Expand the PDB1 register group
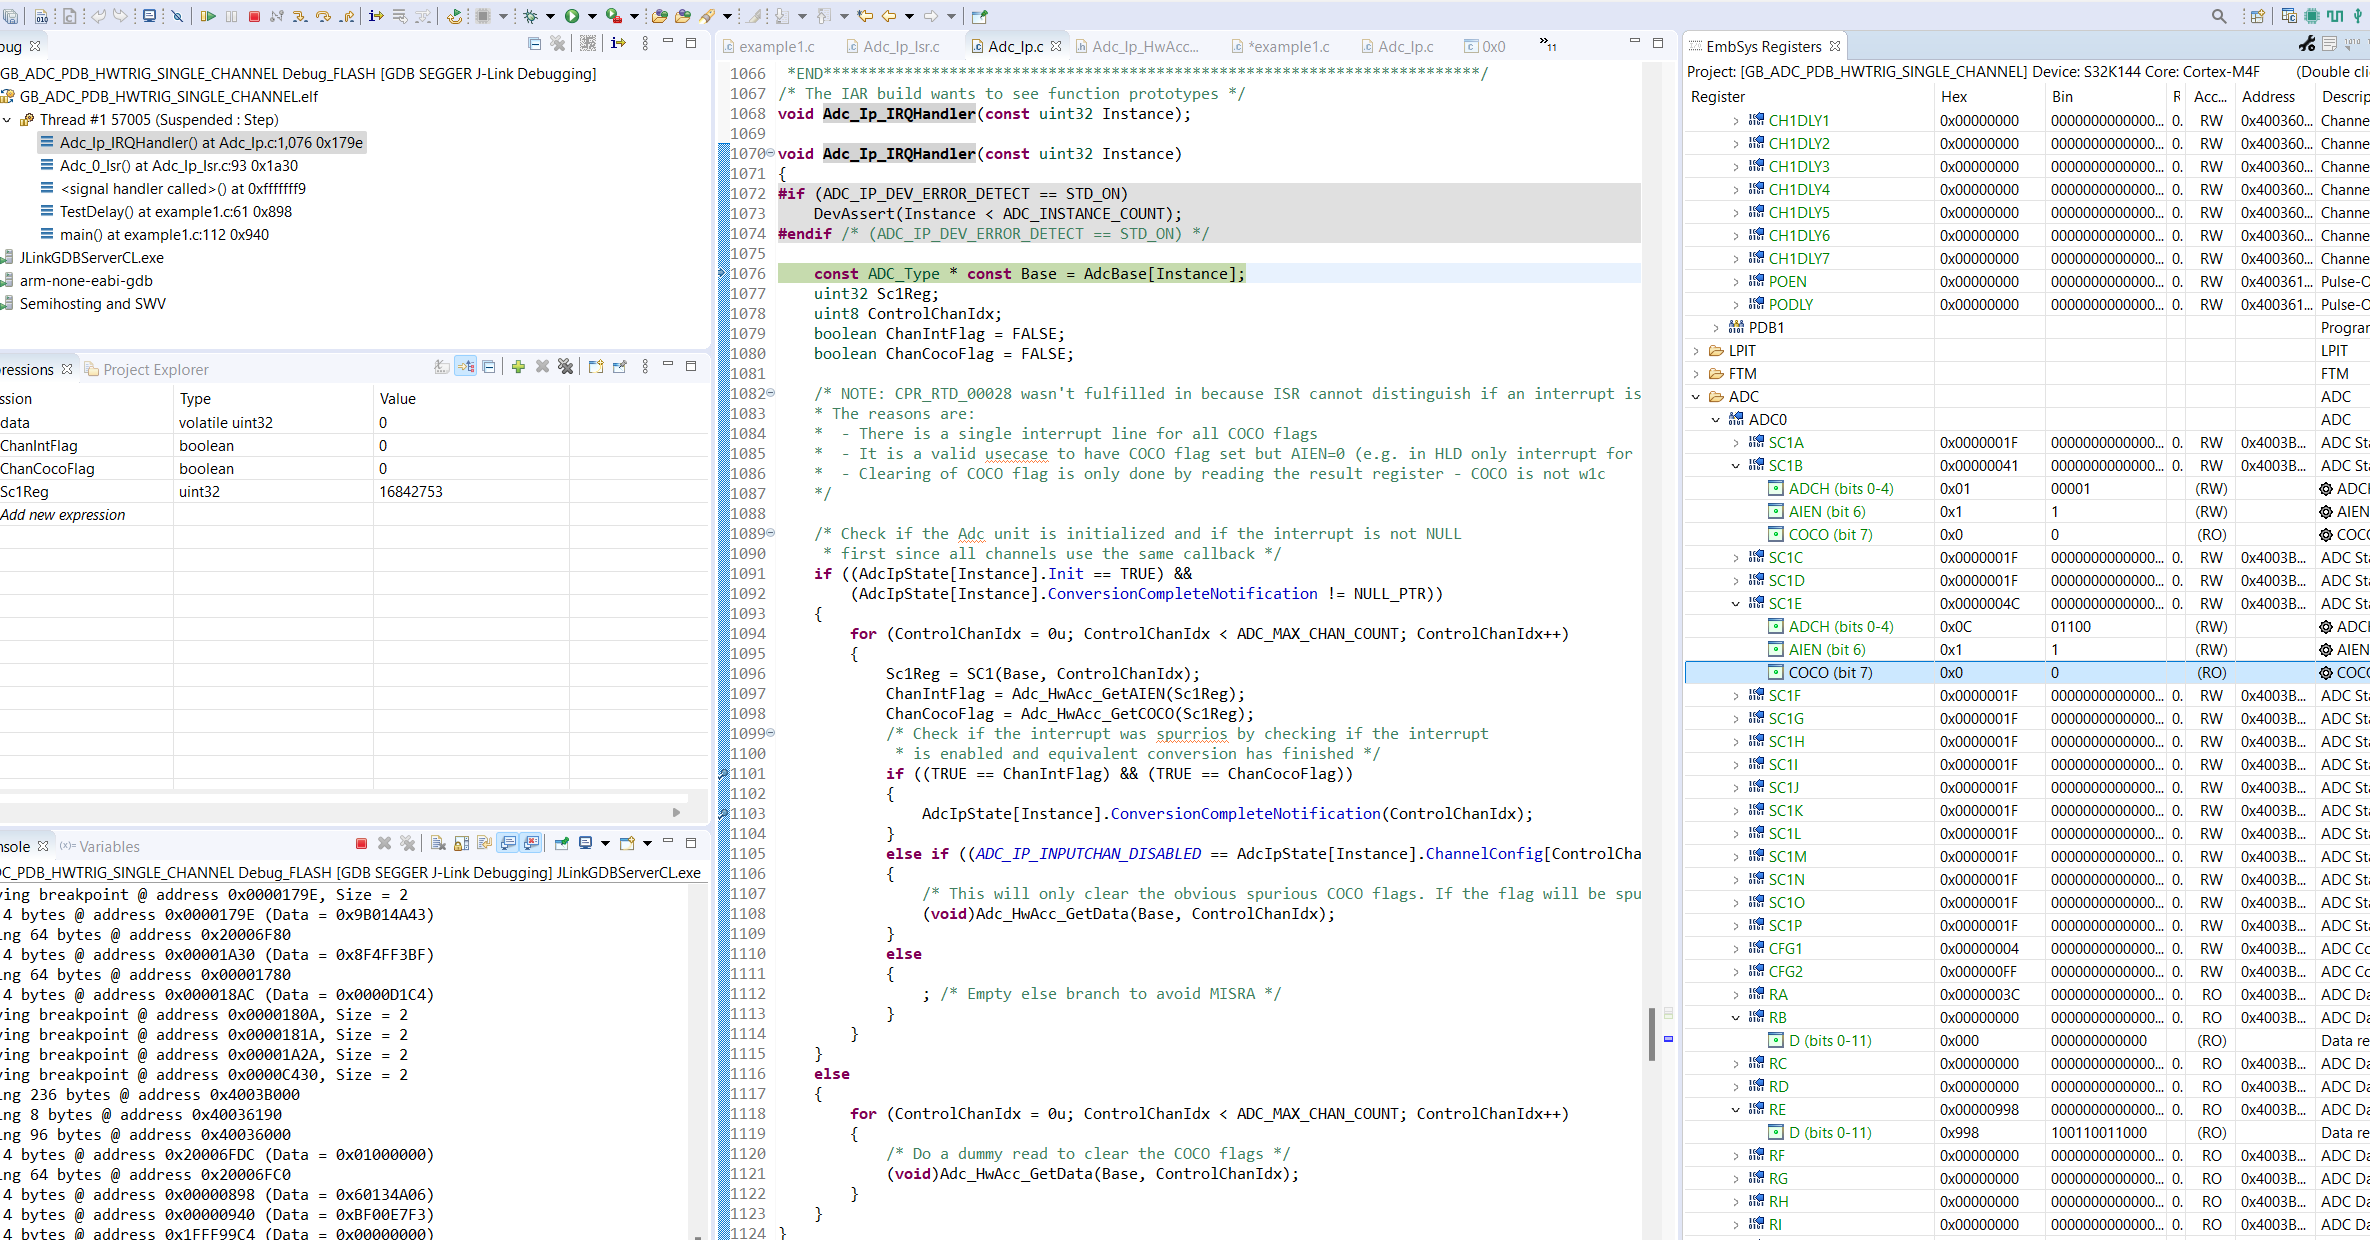 pyautogui.click(x=1716, y=328)
